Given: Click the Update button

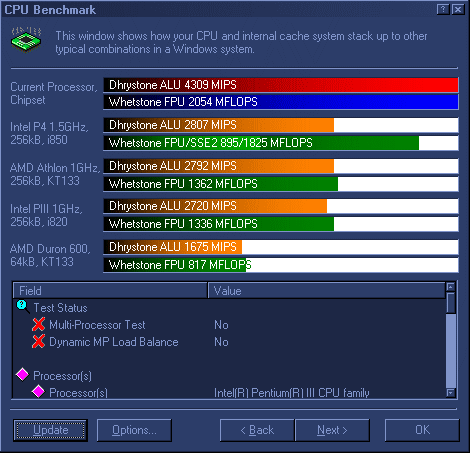Looking at the screenshot, I should click(x=51, y=430).
